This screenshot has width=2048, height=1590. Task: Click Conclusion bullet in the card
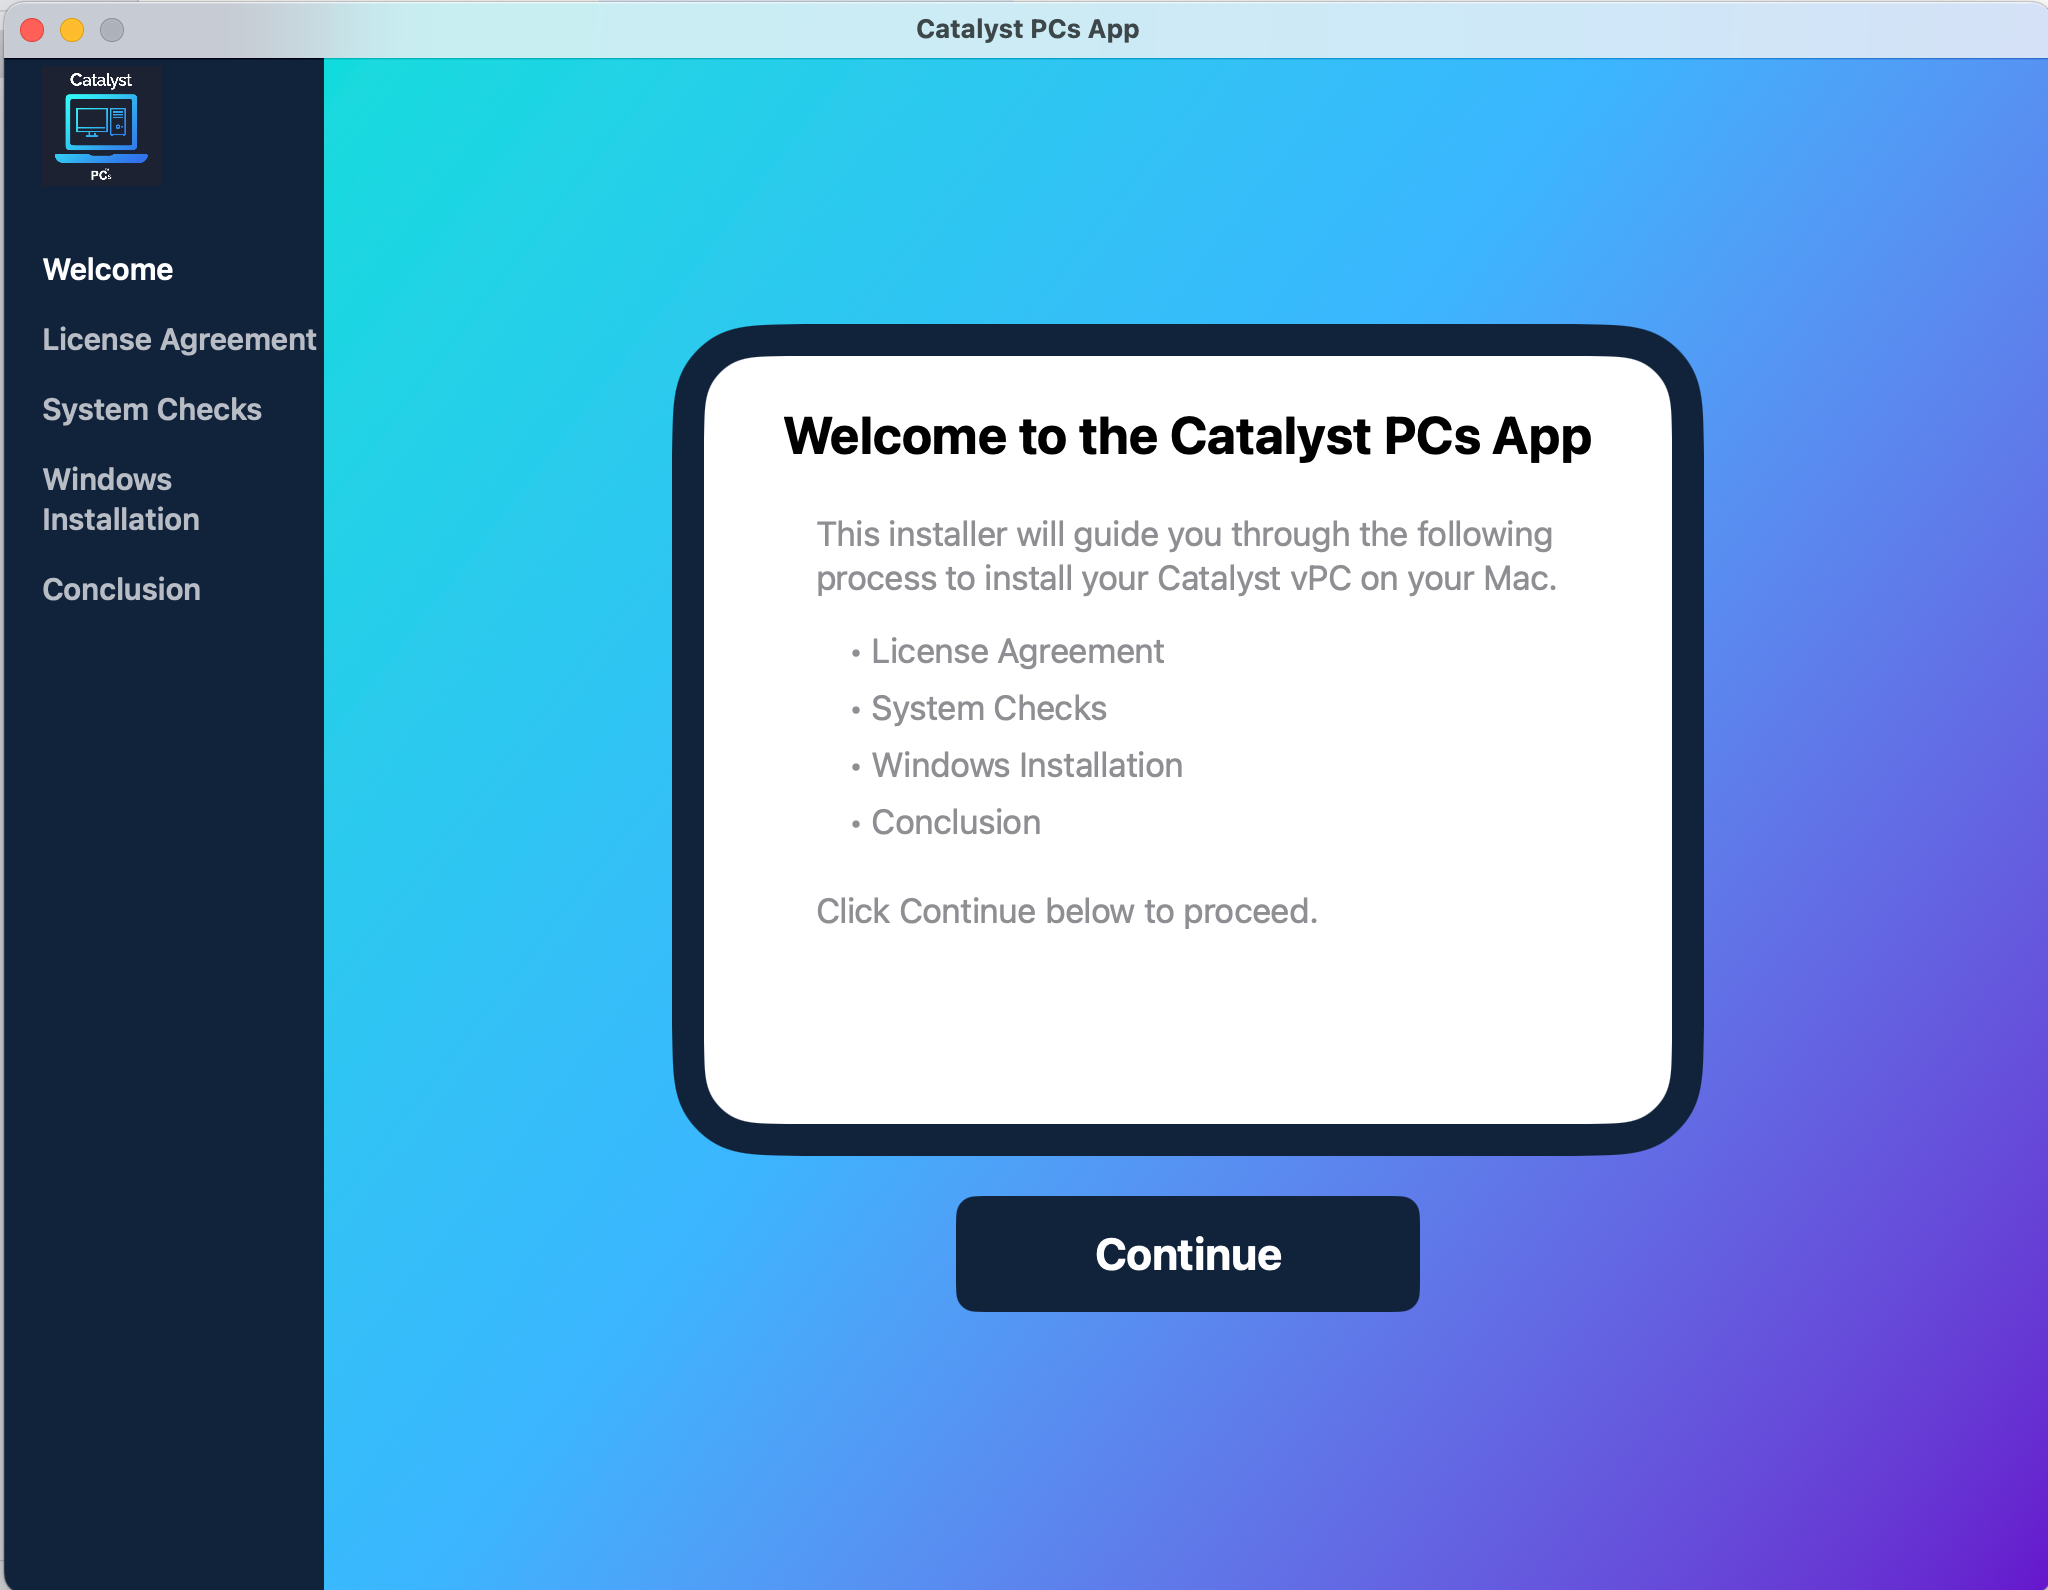click(955, 823)
